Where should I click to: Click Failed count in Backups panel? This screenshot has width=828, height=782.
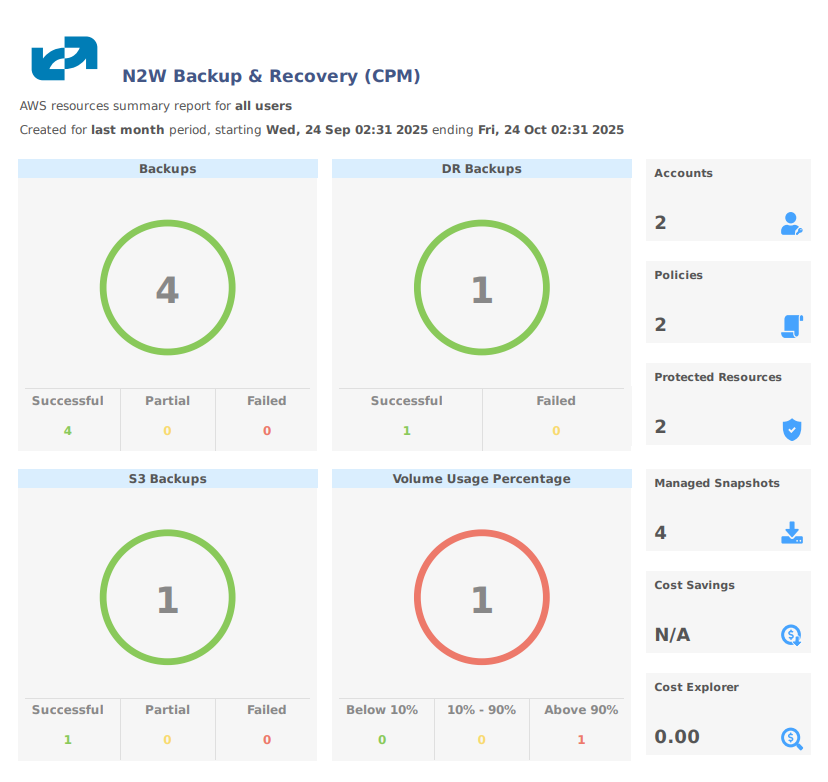click(267, 431)
